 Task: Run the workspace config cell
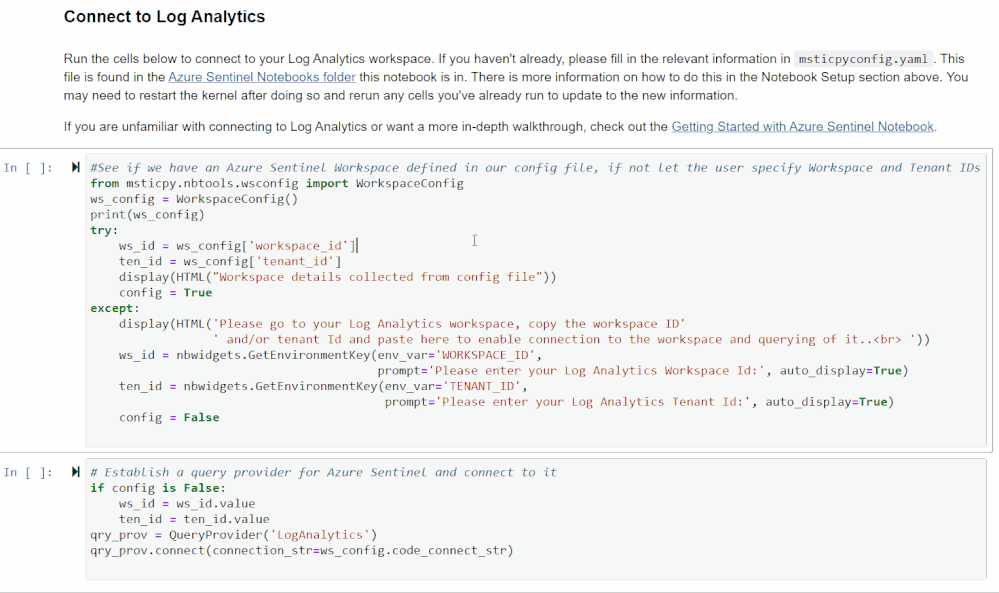[75, 168]
